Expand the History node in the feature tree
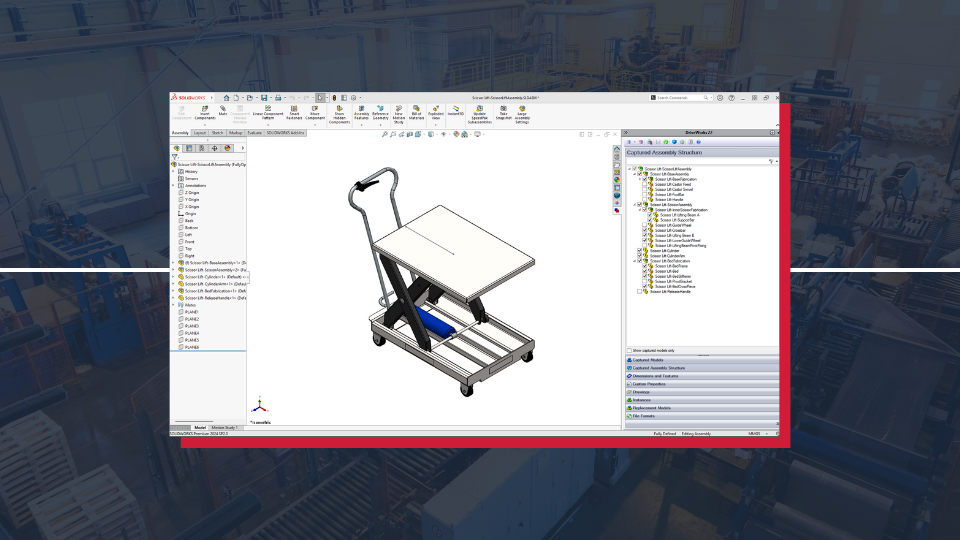 [x=173, y=171]
